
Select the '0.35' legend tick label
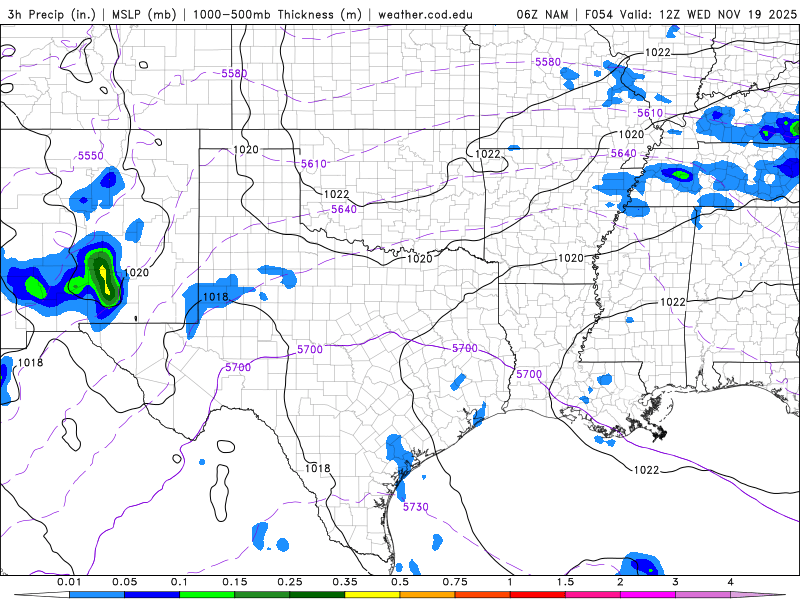345,582
